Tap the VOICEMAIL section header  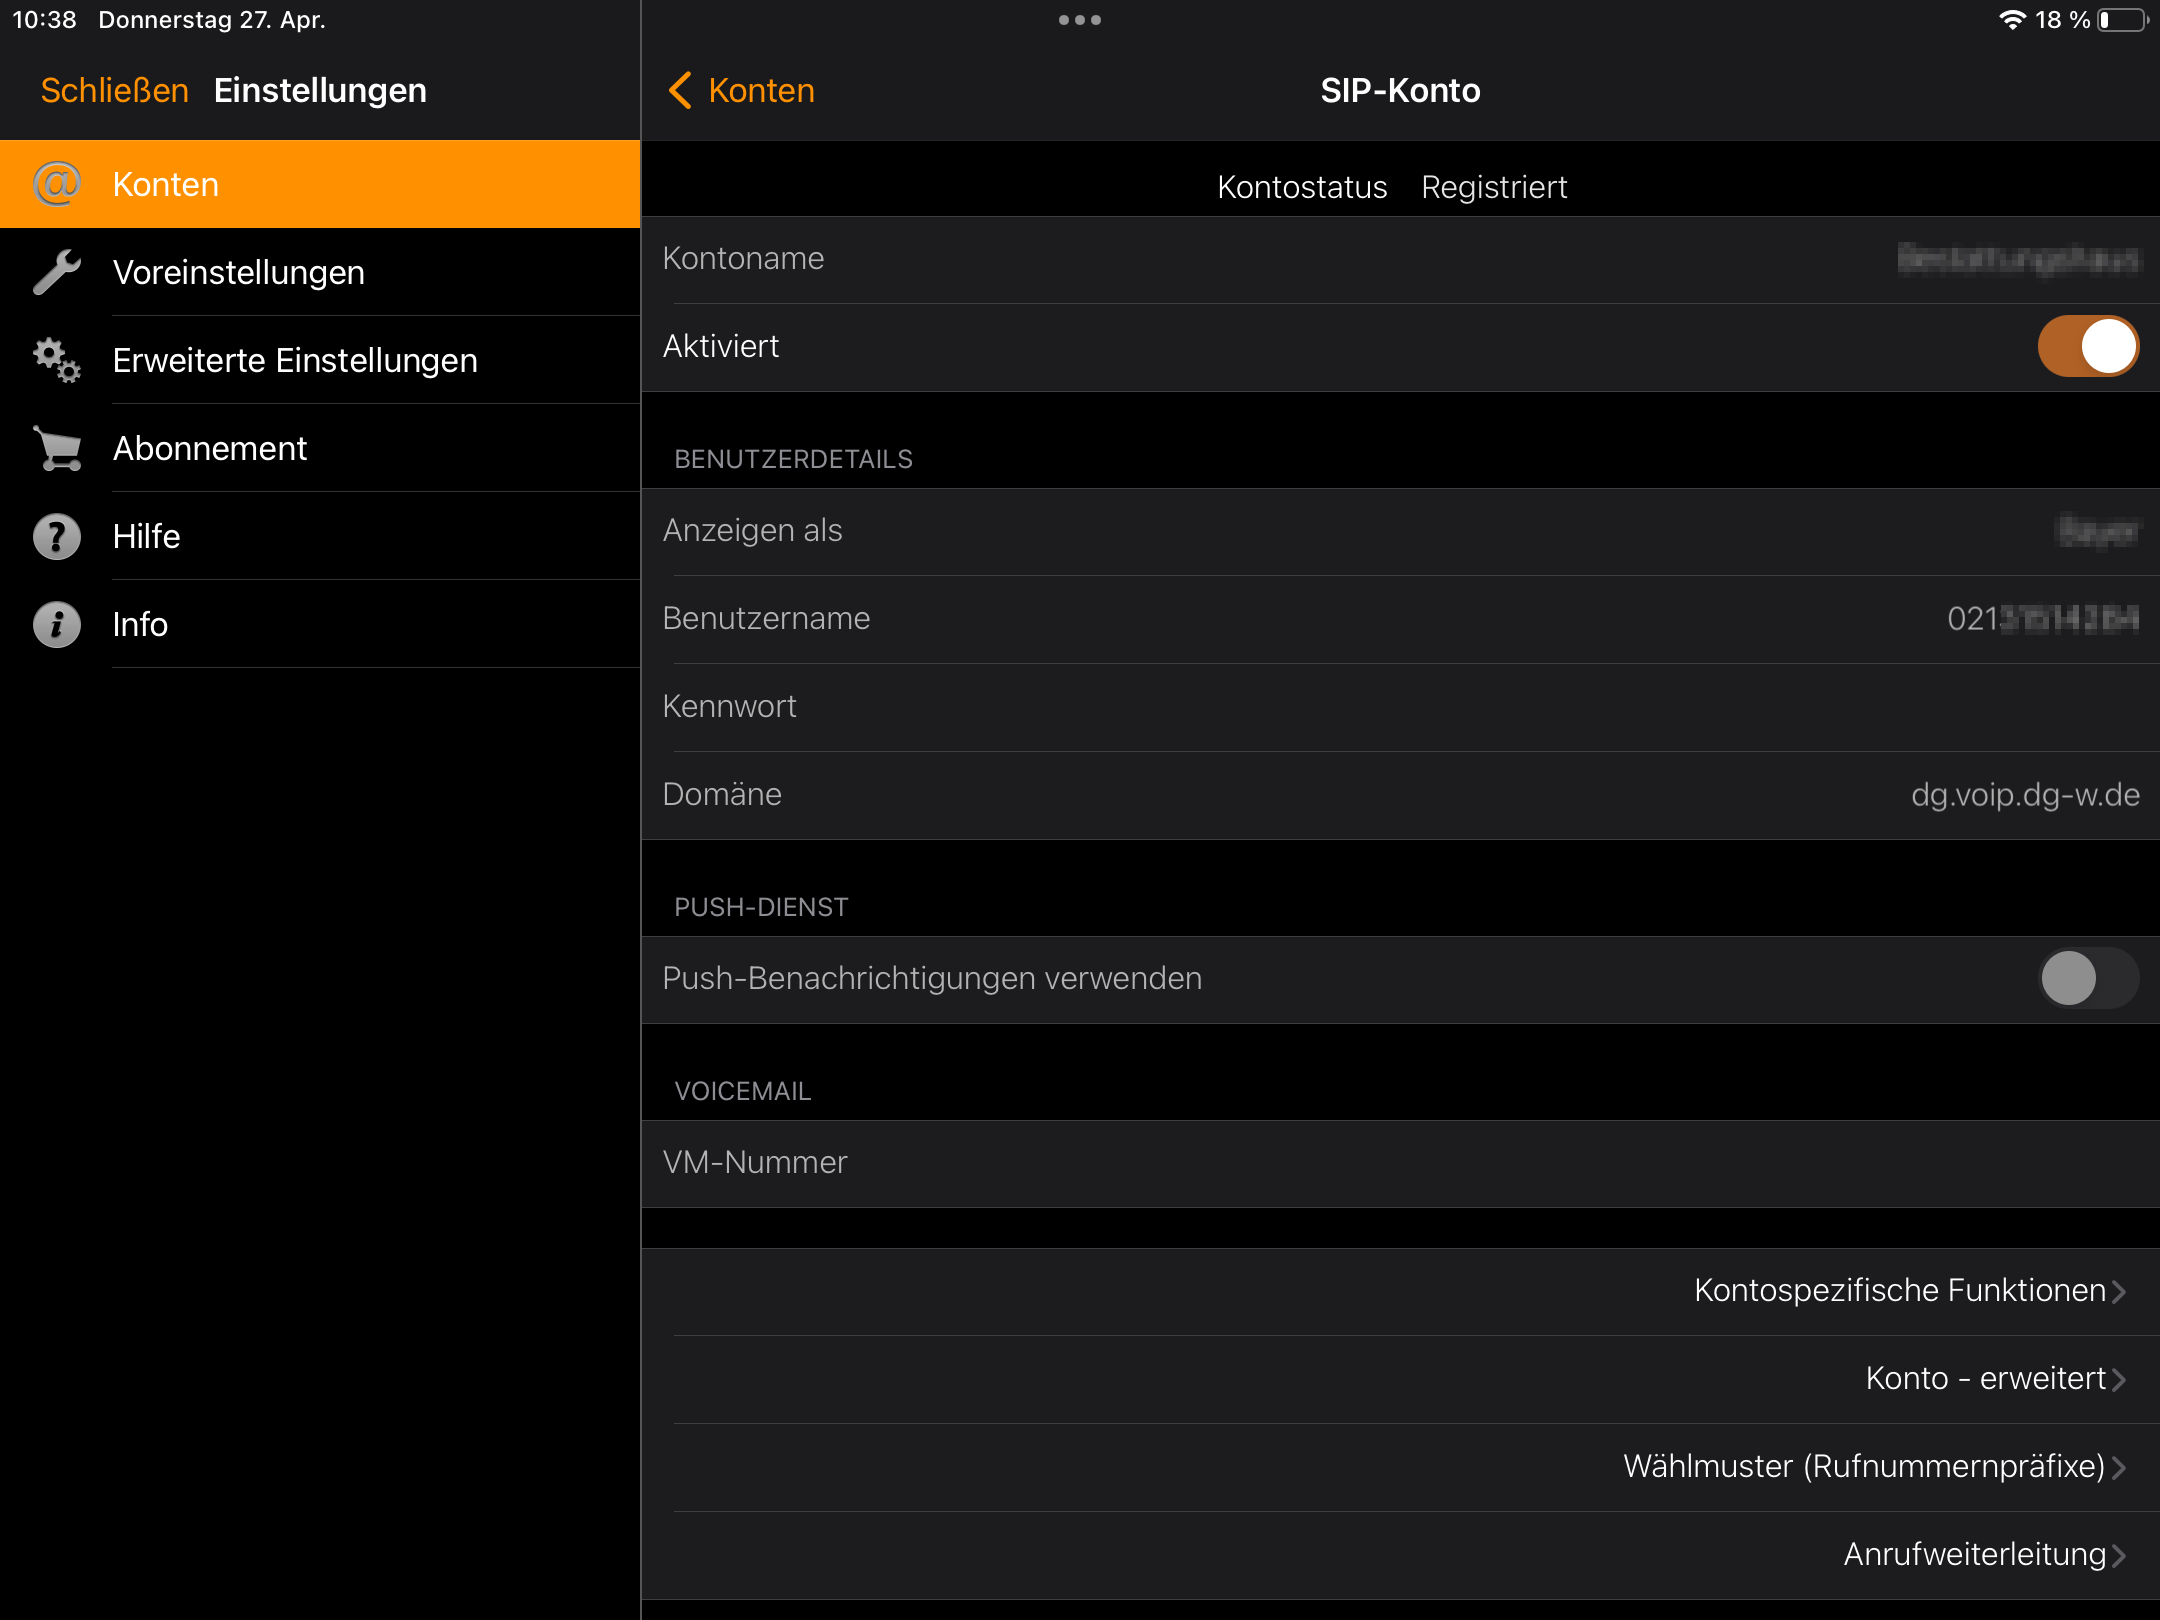coord(742,1091)
